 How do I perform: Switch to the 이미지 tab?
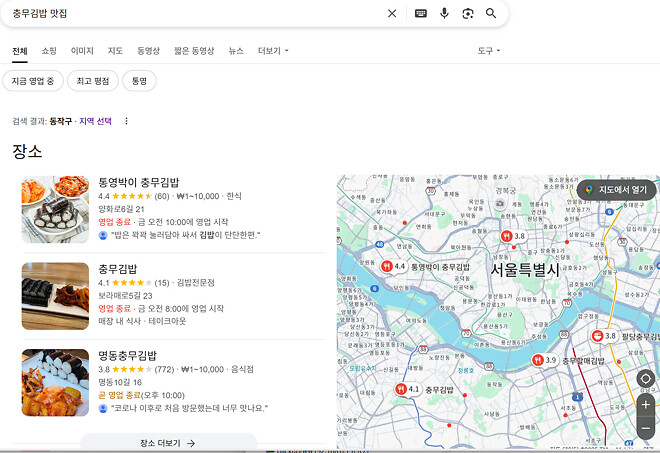click(82, 51)
